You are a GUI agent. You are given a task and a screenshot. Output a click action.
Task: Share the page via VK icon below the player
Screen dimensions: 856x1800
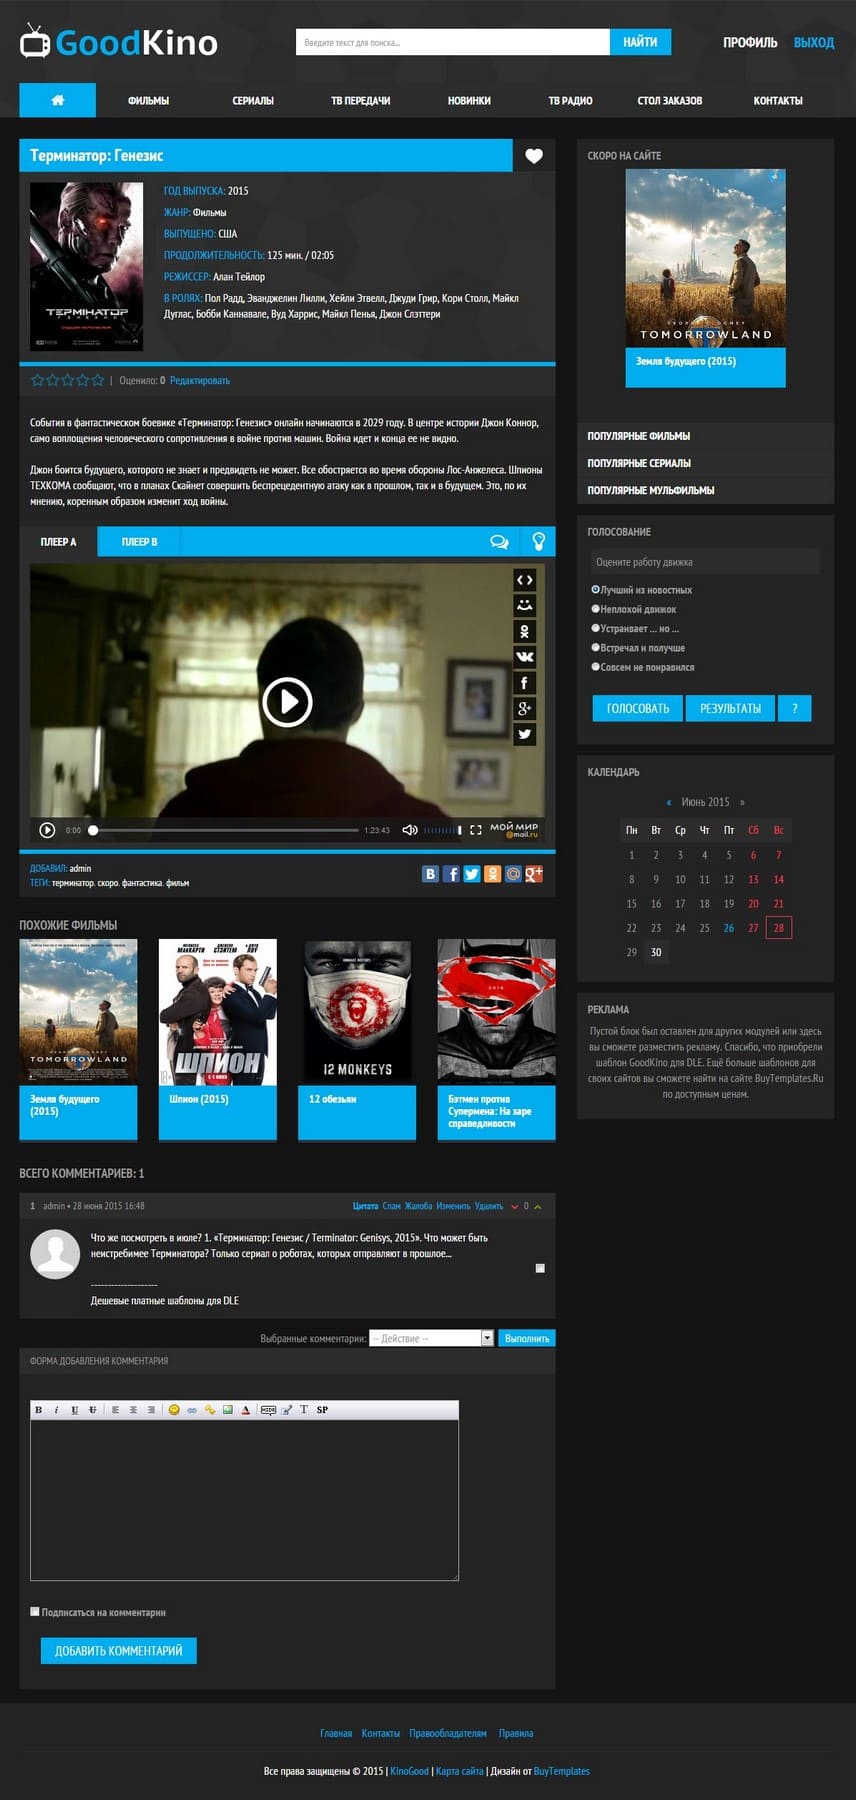[x=430, y=874]
